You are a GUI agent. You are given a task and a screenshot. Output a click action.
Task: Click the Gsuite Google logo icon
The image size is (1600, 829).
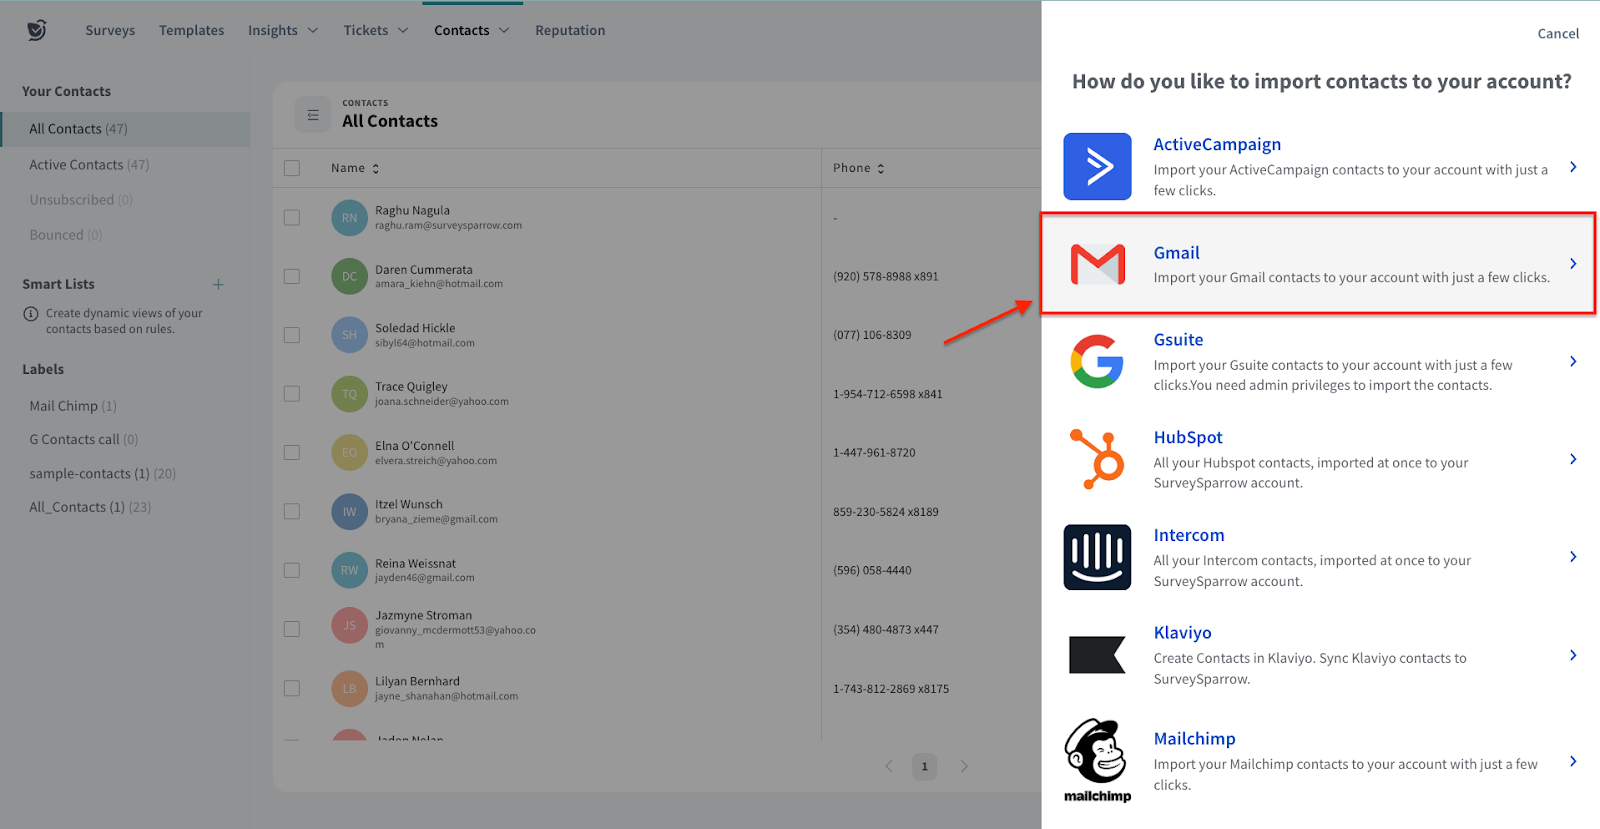tap(1097, 361)
